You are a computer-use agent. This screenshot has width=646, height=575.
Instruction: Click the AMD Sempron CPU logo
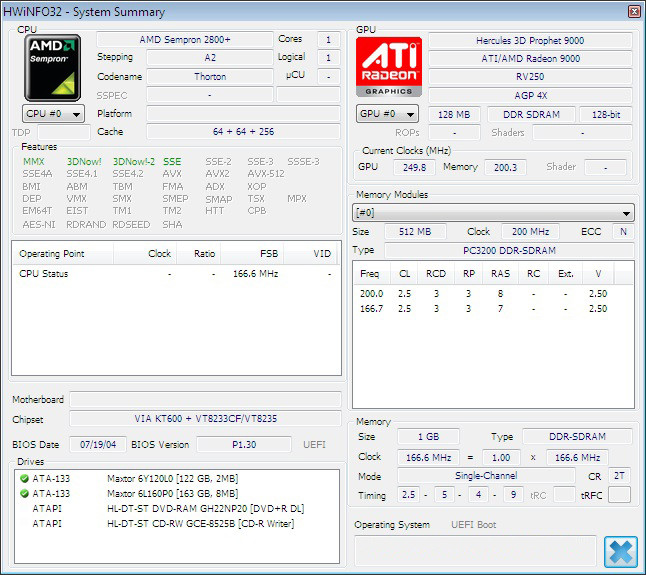(x=52, y=68)
